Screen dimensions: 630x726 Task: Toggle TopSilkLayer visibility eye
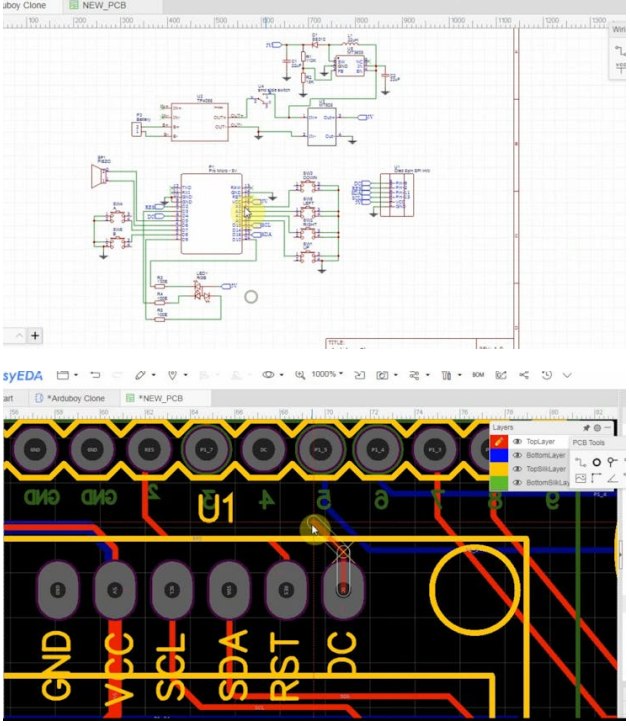(517, 468)
